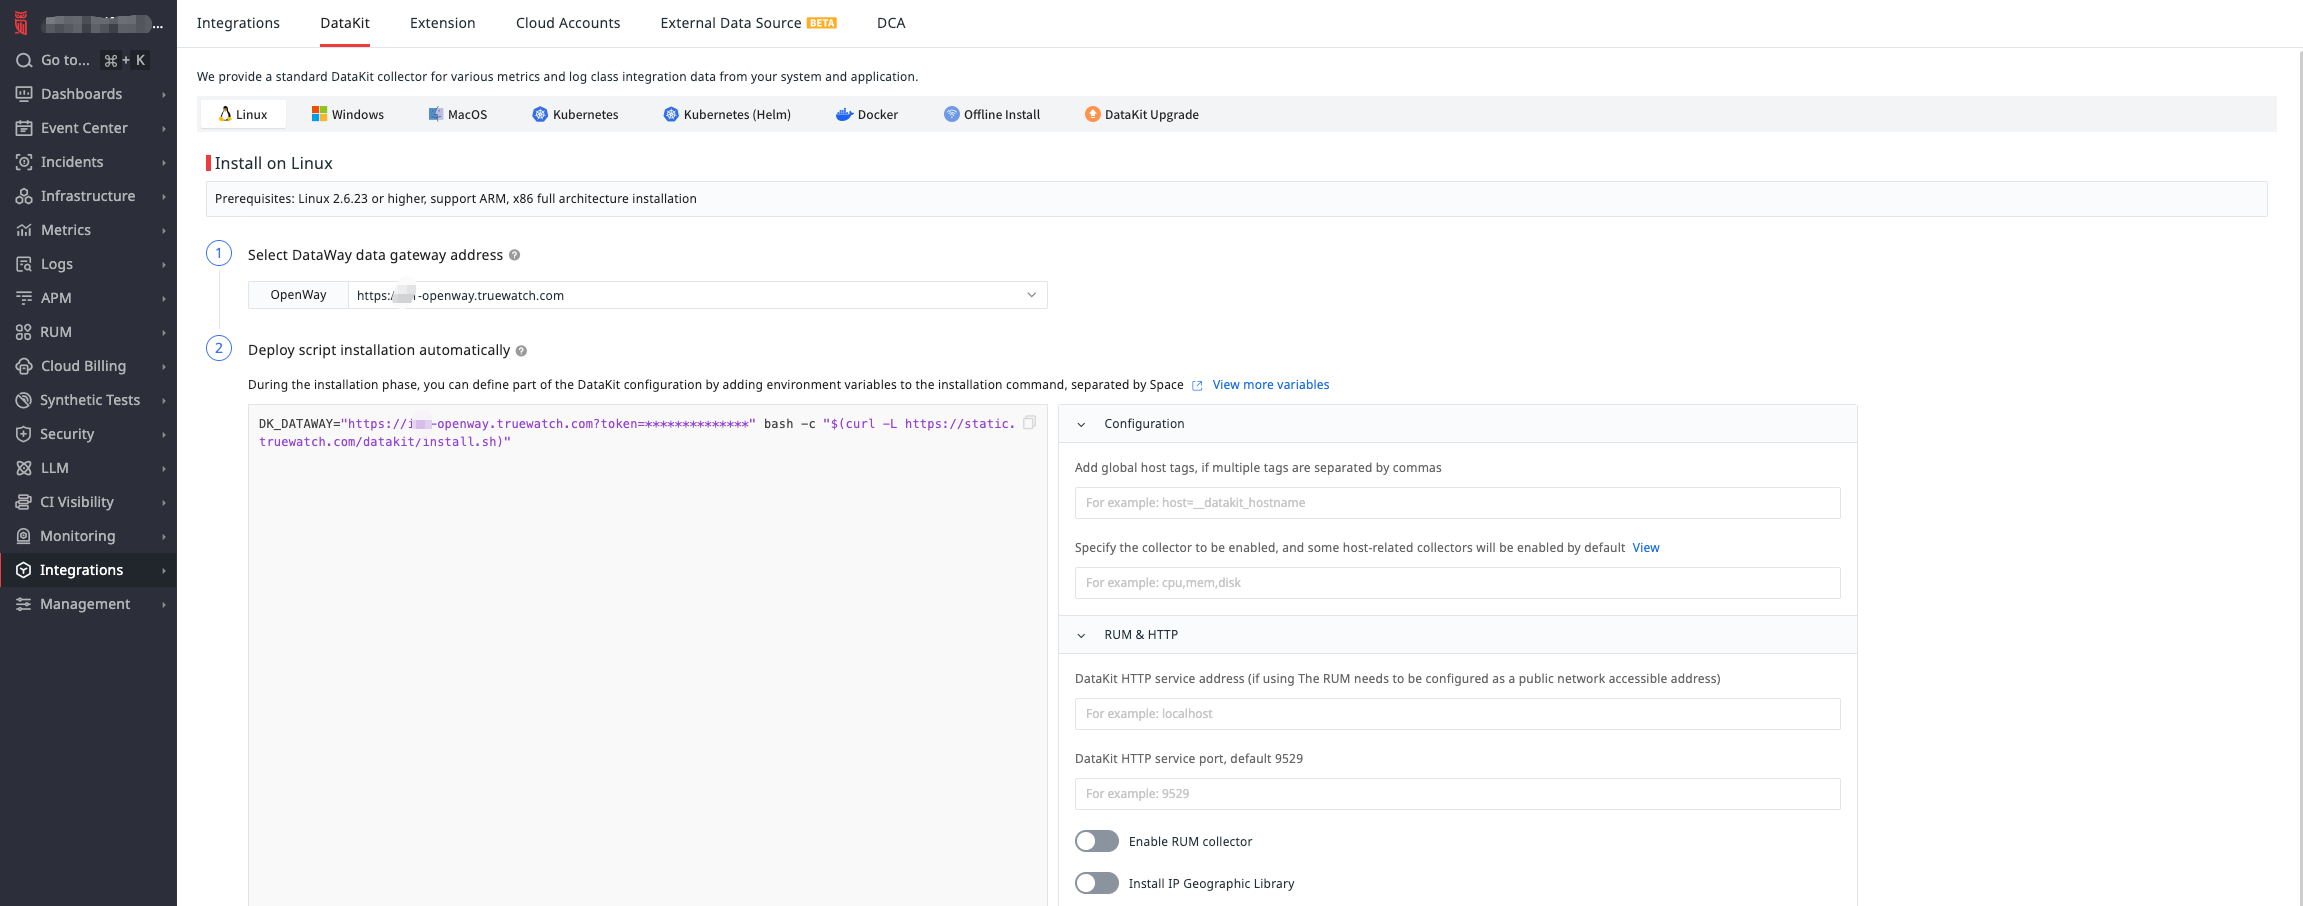Collapse the RUM & HTTP section

[1081, 635]
